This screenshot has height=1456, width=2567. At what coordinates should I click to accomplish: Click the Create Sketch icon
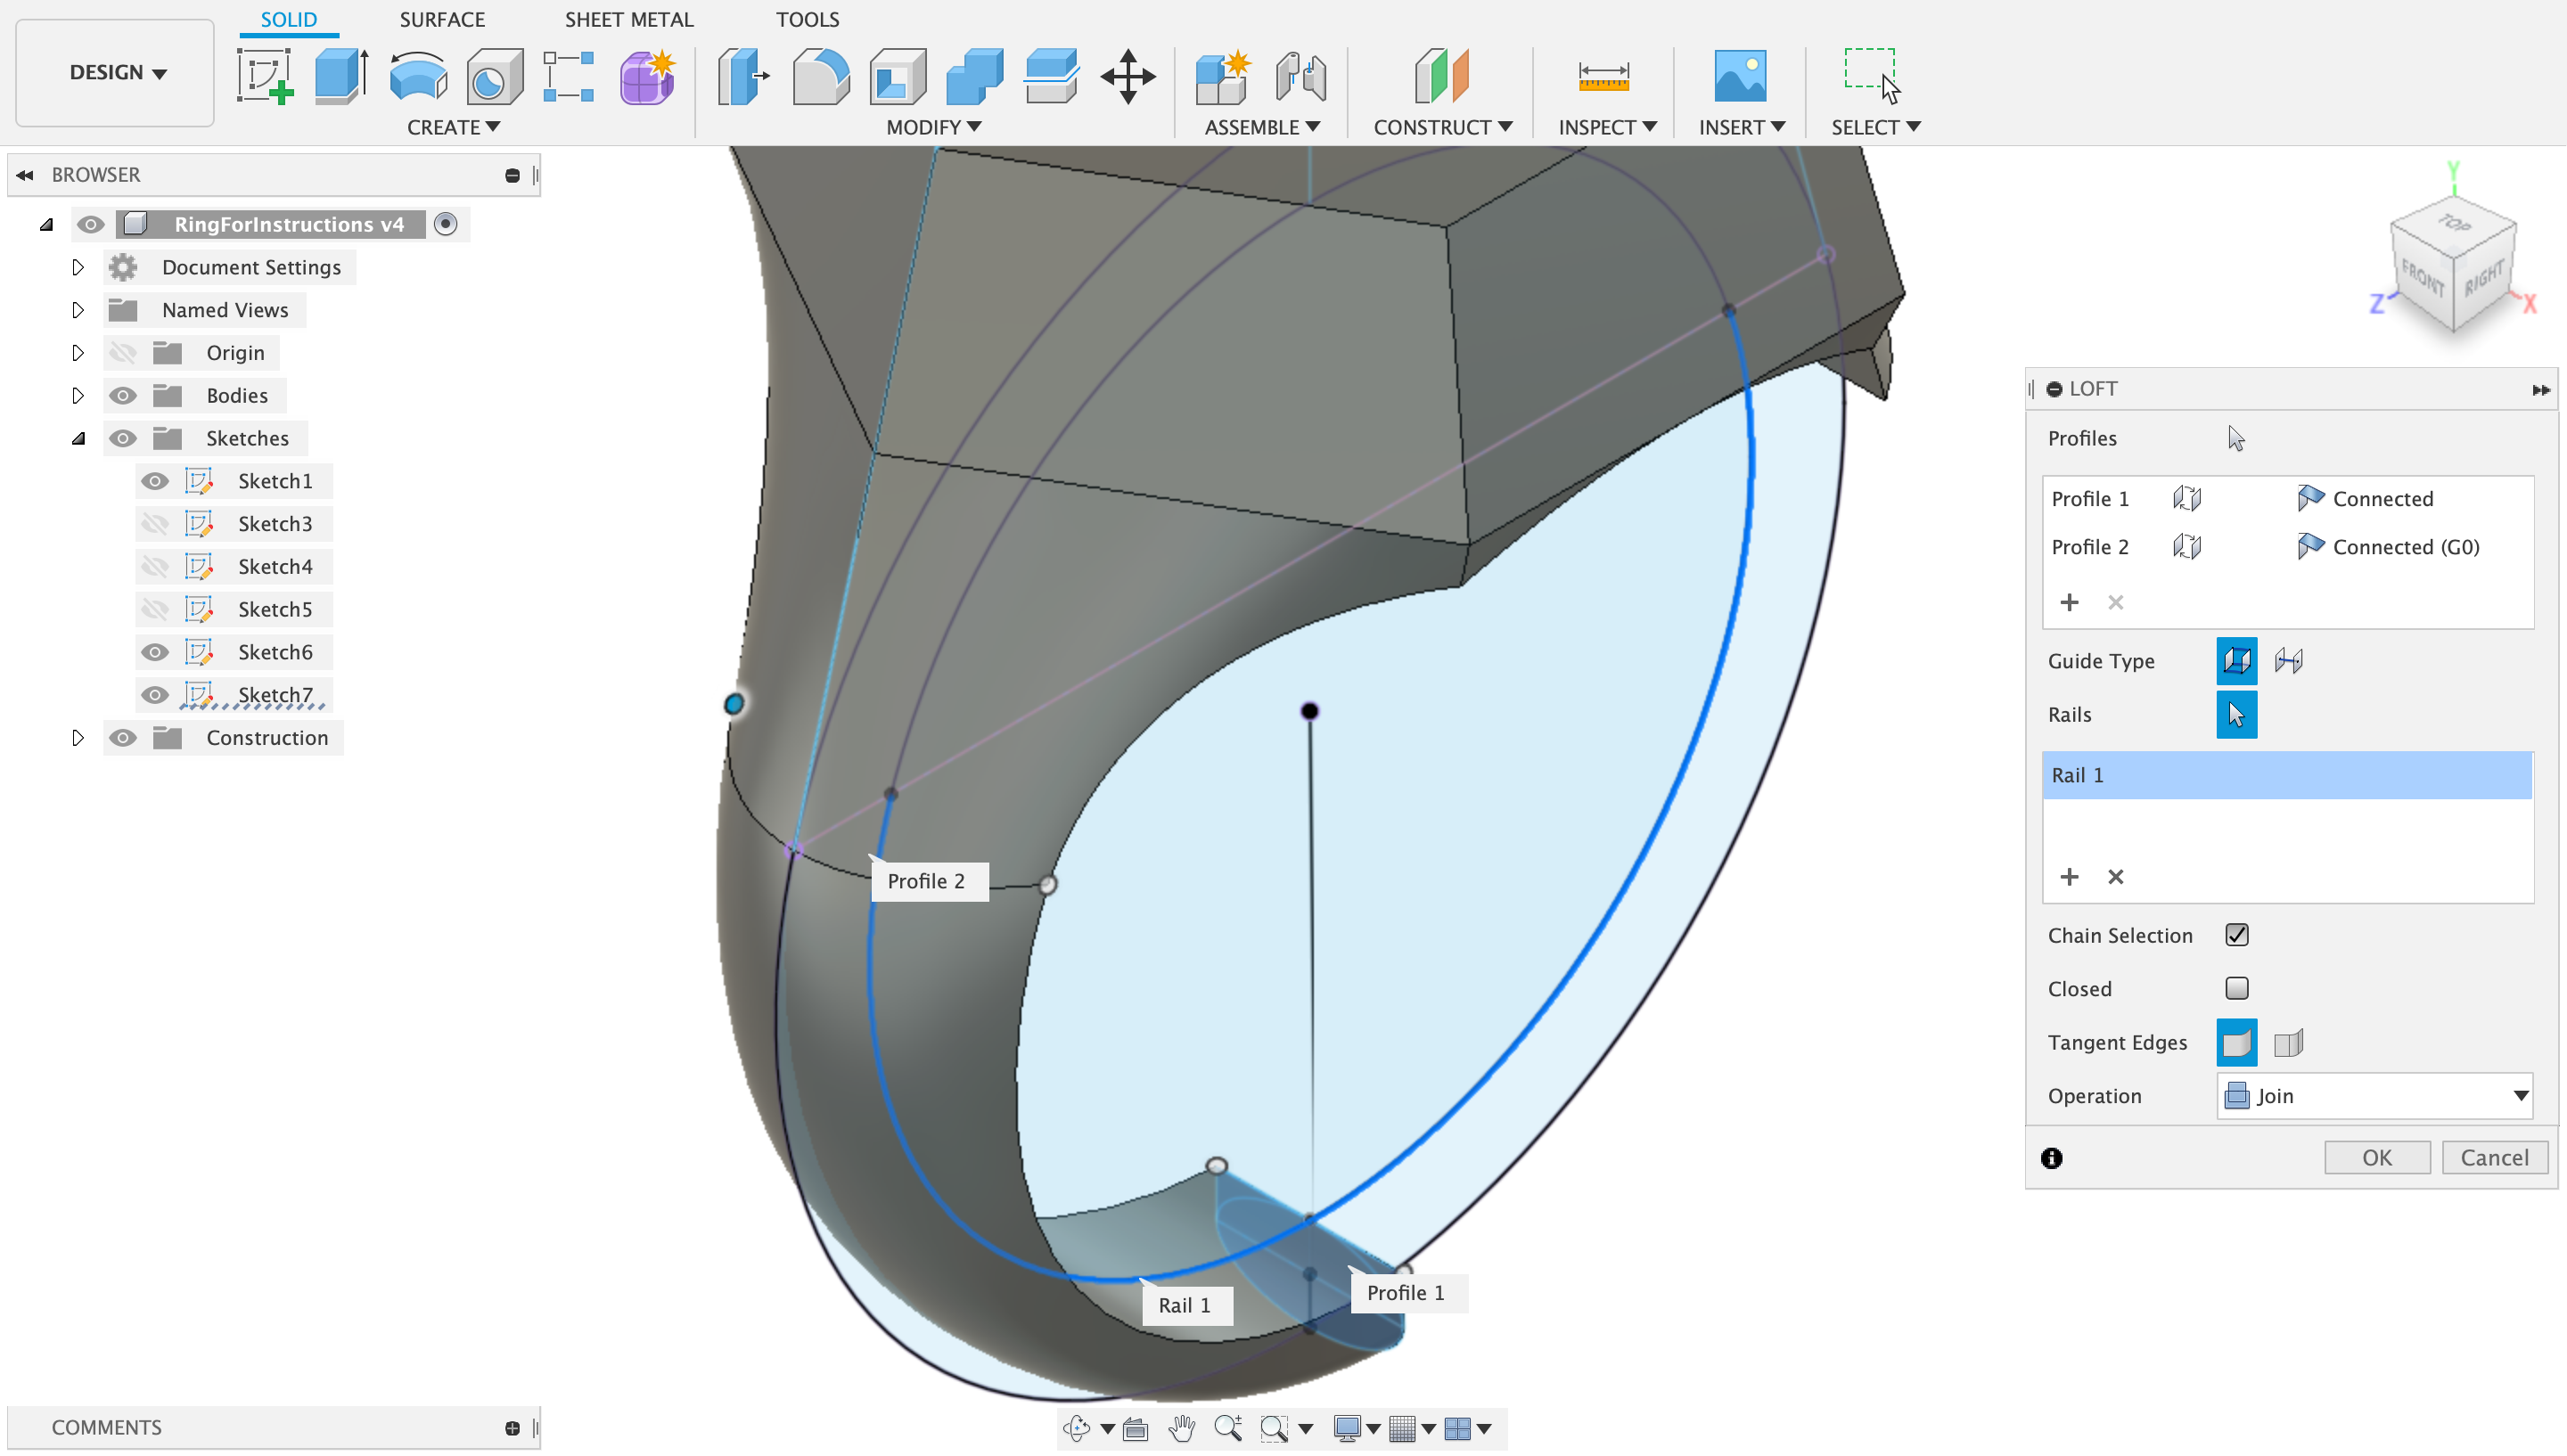coord(265,76)
